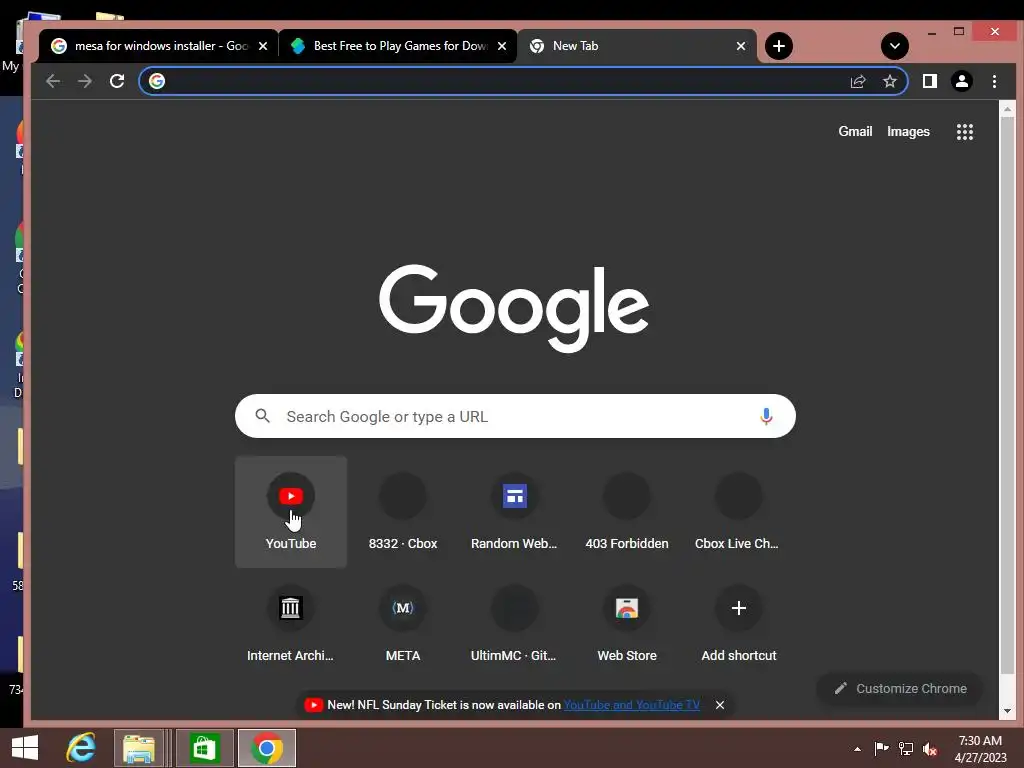This screenshot has width=1024, height=768.
Task: Show hidden system tray icons
Action: pos(857,749)
